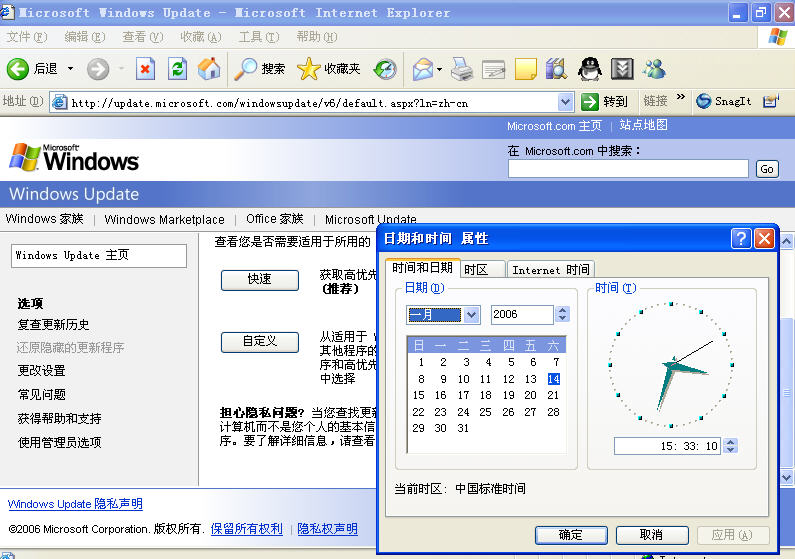Click the grey forward arrow button

click(x=98, y=69)
